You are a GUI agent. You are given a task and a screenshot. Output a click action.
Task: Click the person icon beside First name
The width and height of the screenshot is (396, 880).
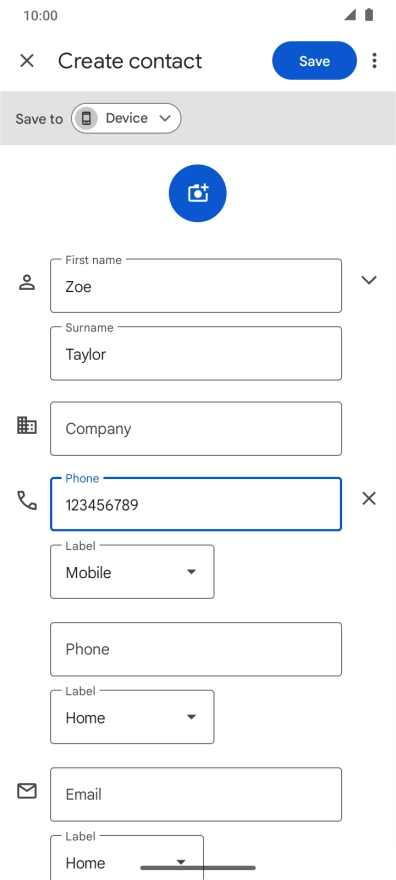click(27, 282)
